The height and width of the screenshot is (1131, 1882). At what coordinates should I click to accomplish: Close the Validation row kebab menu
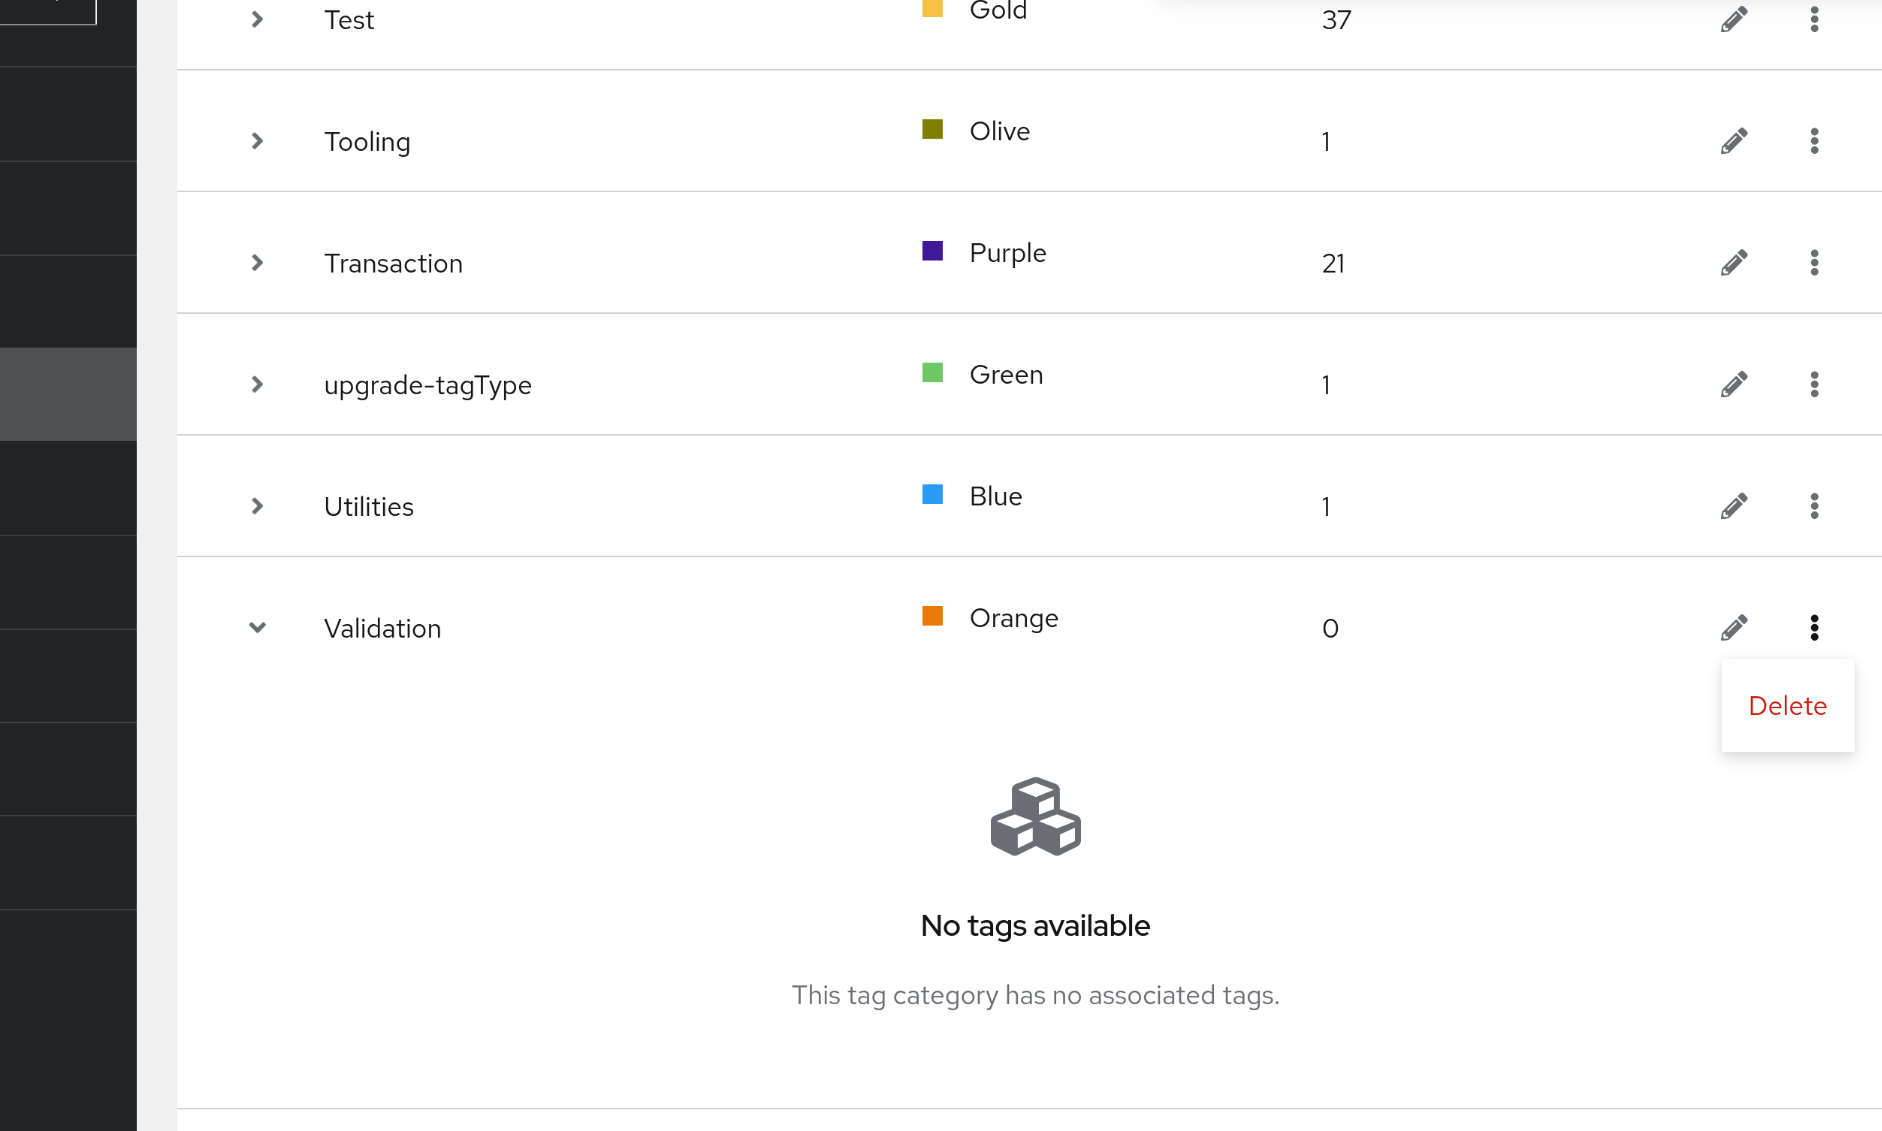[x=1814, y=628]
